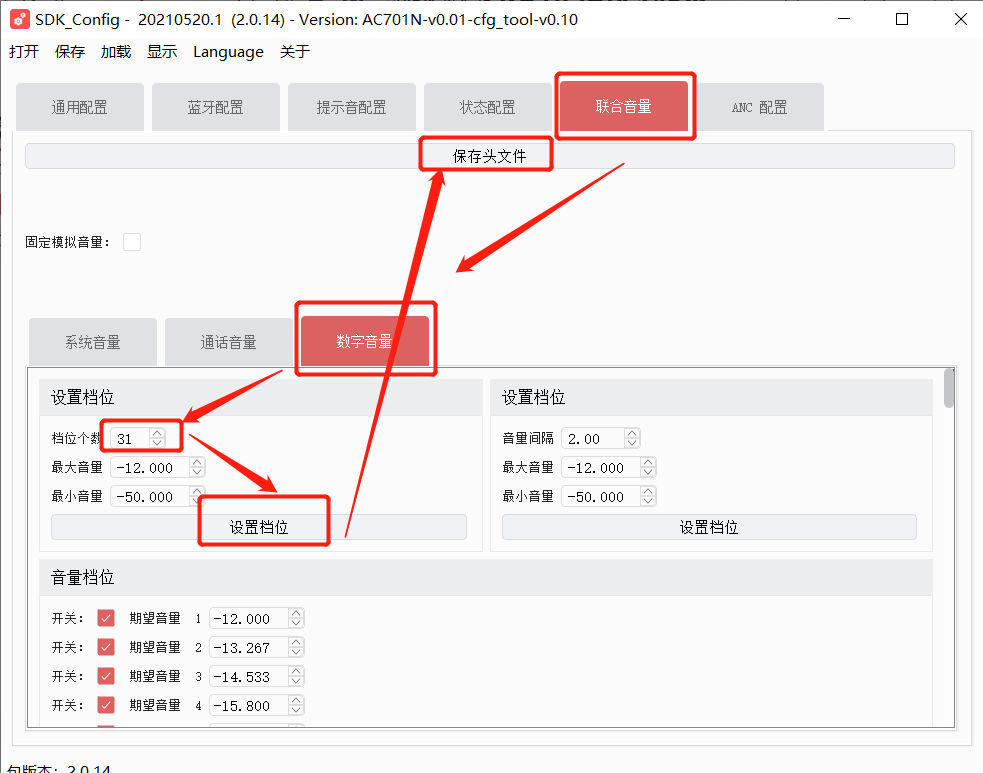The width and height of the screenshot is (983, 773).
Task: Open the 通话音量 sub-tab
Action: click(229, 342)
